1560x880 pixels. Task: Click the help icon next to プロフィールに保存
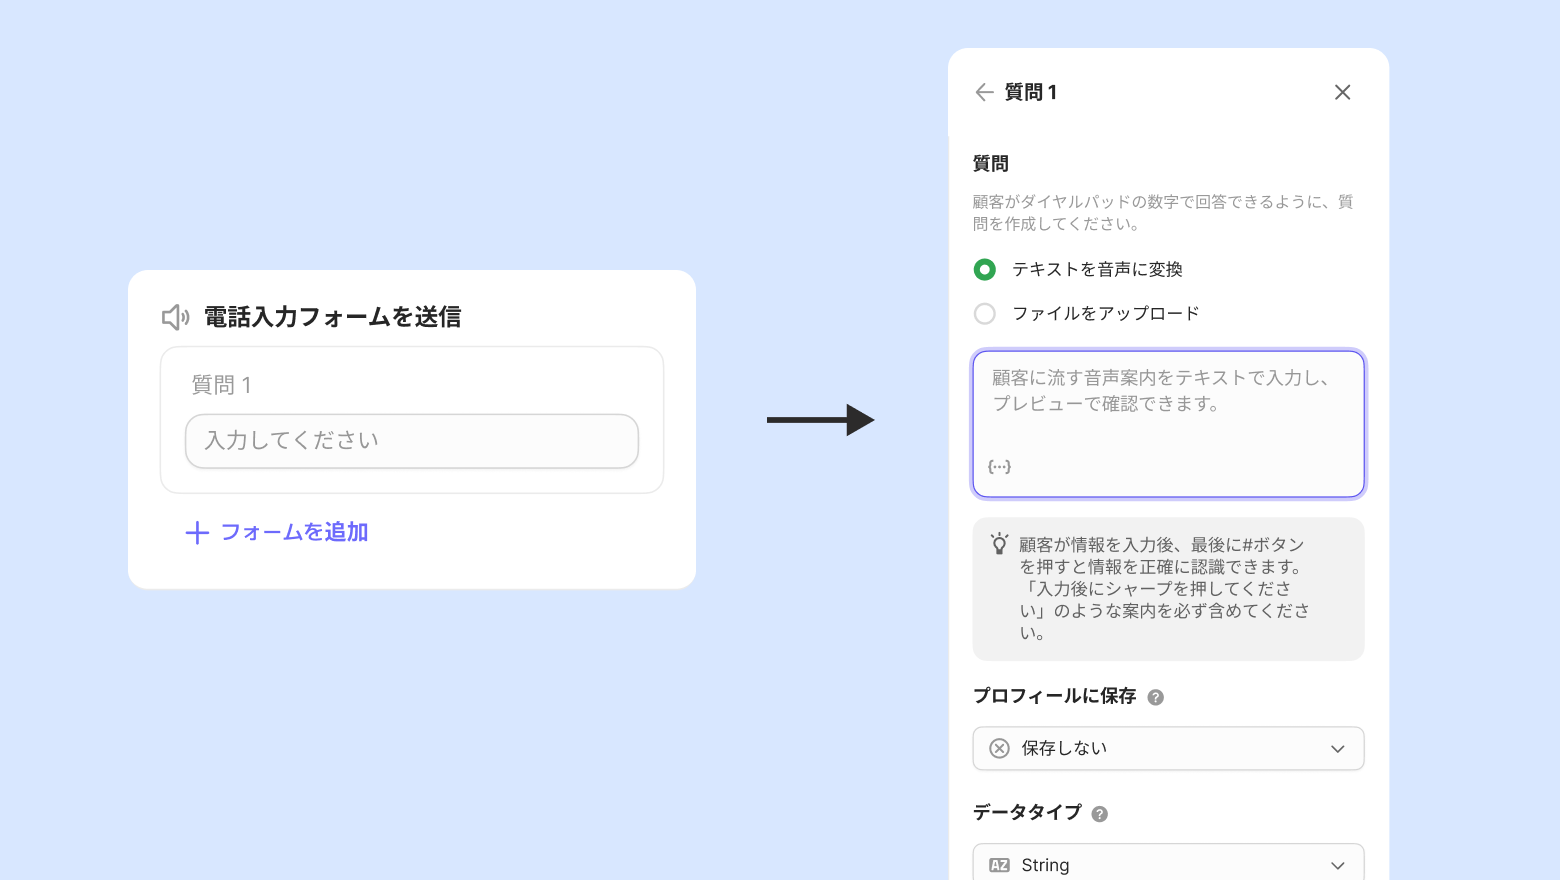1155,697
